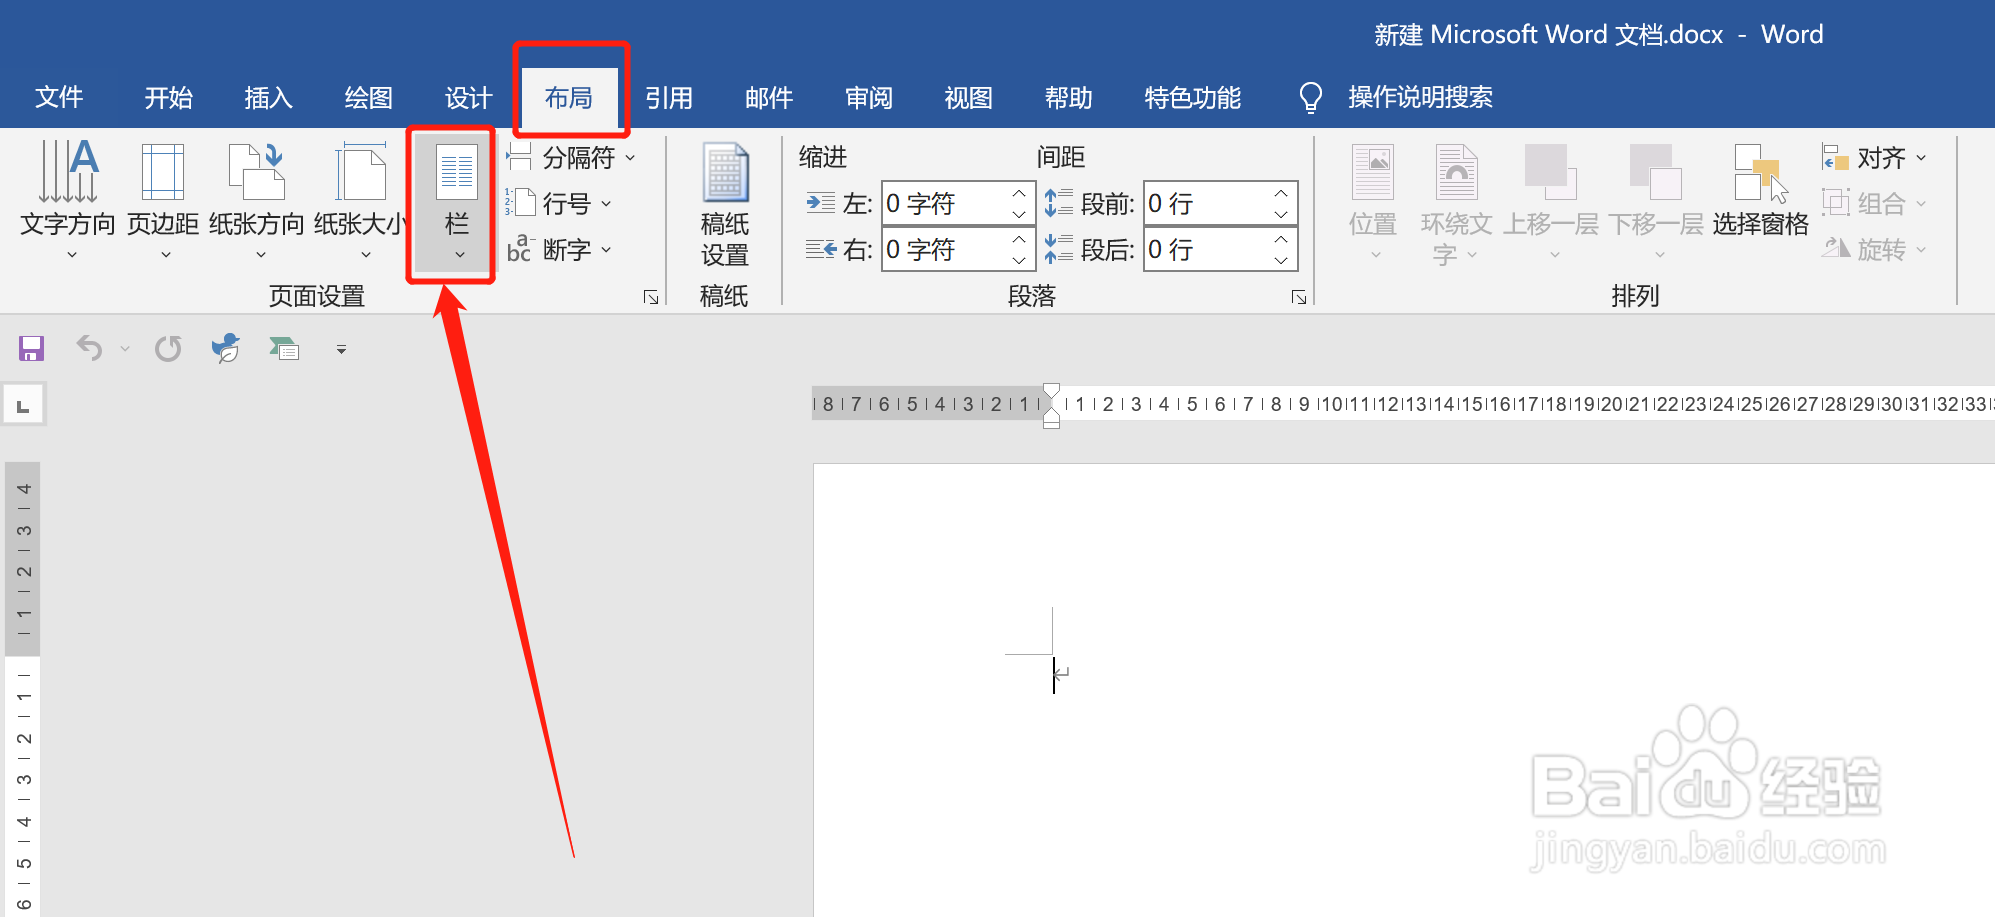Switch to the 插入 tab
Viewport: 1995px width, 917px height.
[268, 98]
